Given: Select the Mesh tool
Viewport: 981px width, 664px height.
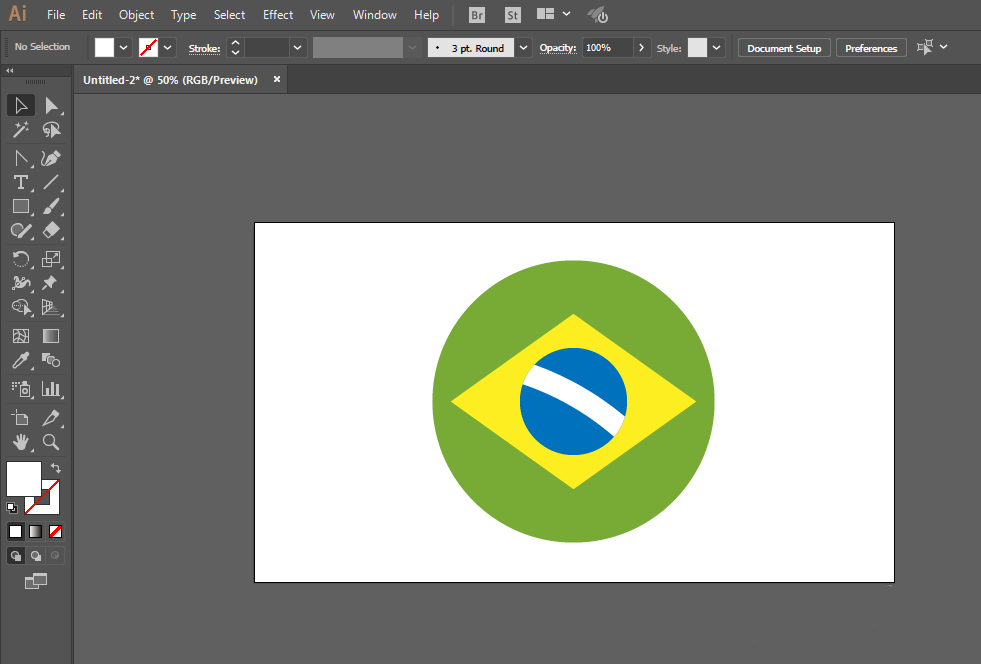Looking at the screenshot, I should click(21, 336).
